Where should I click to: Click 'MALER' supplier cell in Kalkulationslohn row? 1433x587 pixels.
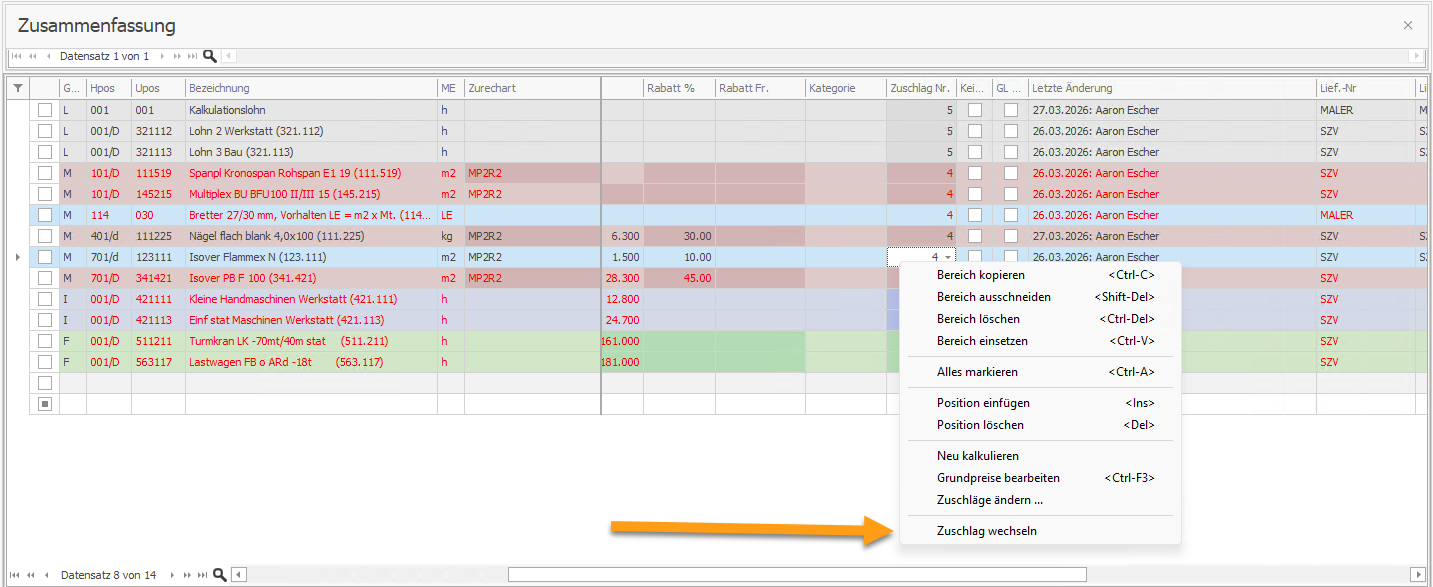point(1366,110)
